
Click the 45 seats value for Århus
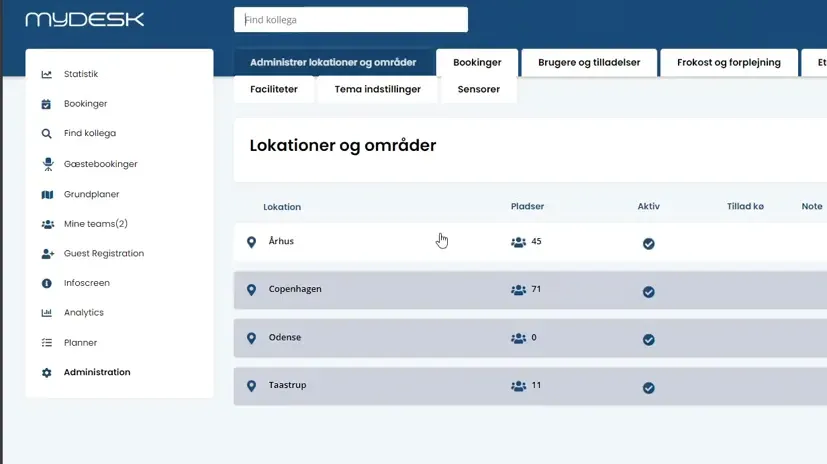tap(536, 241)
